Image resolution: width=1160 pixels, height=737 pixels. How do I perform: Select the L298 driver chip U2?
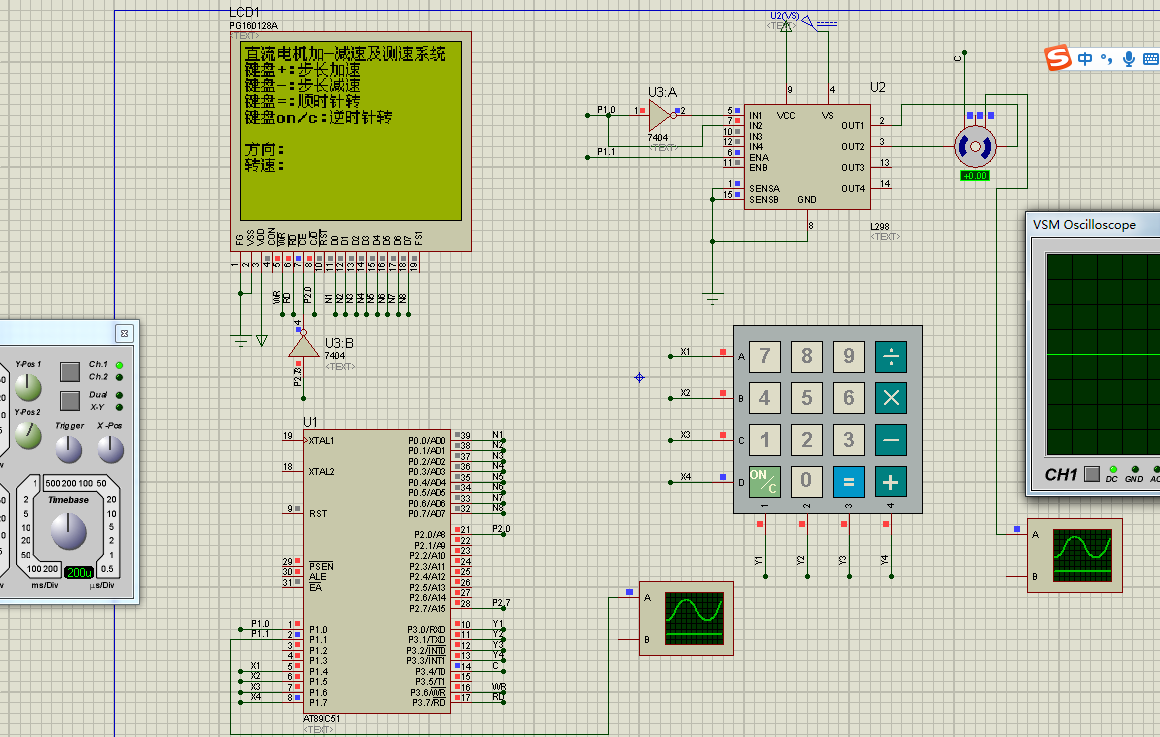point(806,157)
